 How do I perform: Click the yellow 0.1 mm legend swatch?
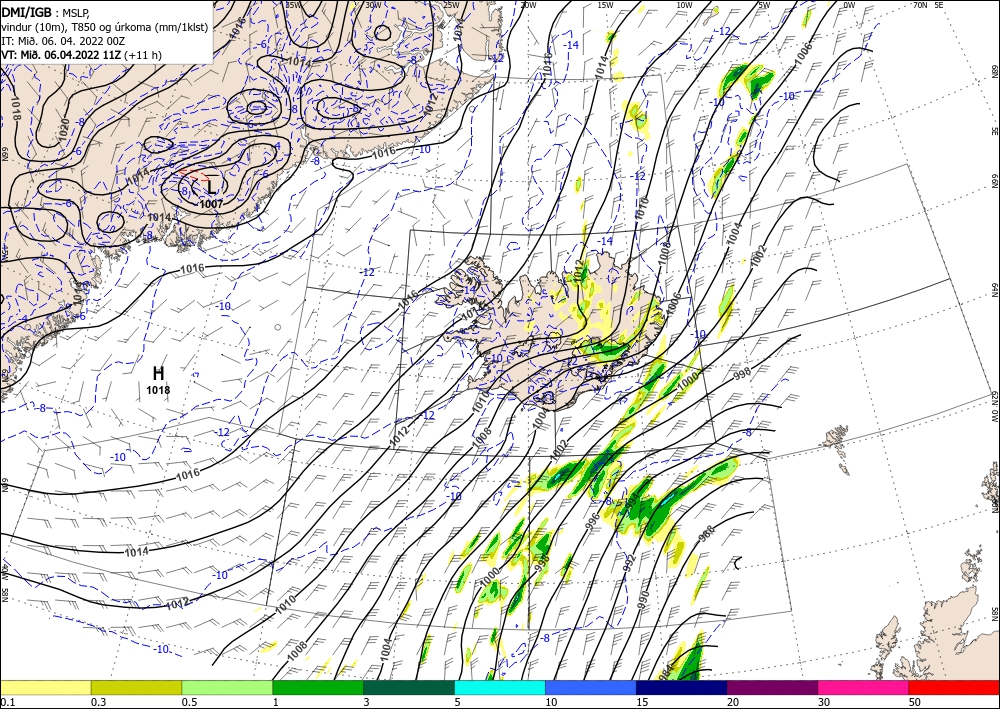[x=45, y=687]
